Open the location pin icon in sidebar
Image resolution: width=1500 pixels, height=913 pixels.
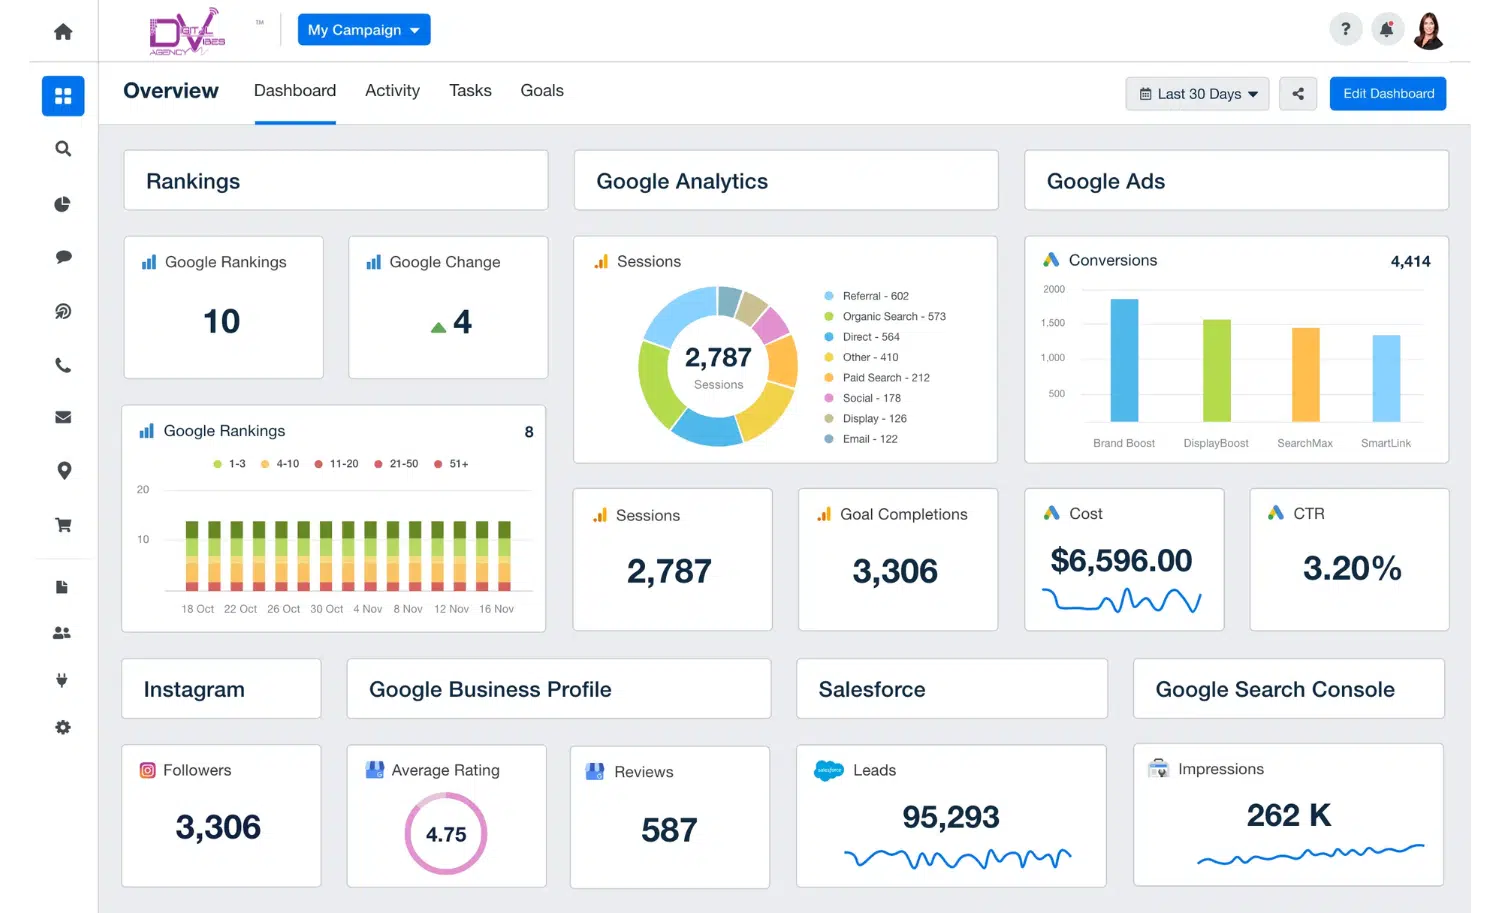[64, 471]
